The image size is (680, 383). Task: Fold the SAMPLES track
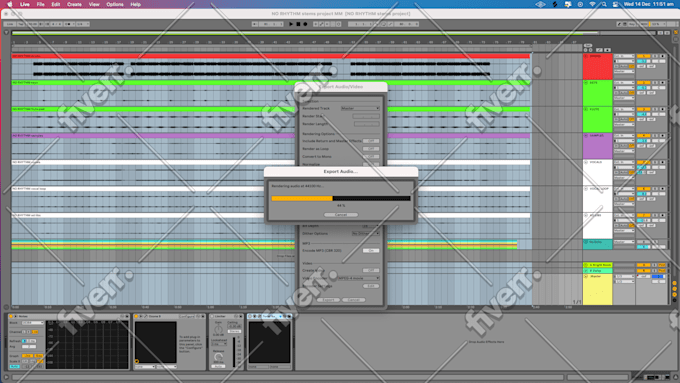pyautogui.click(x=586, y=136)
